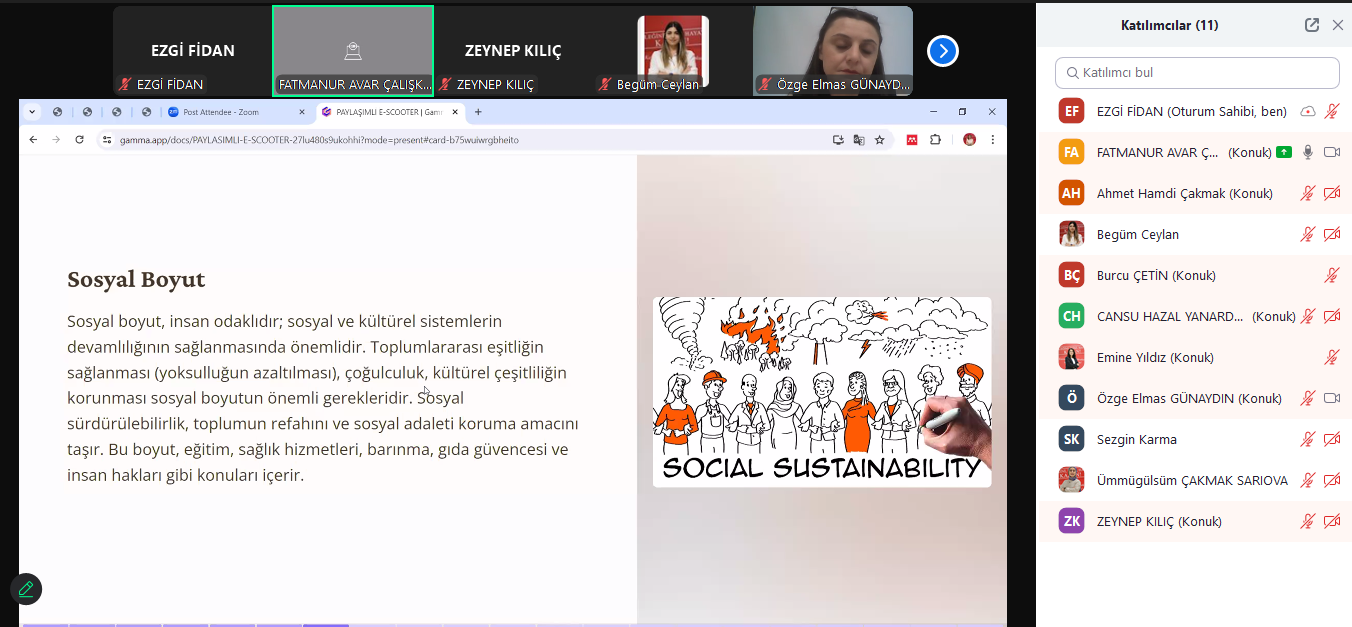Click the Katılımcı bul search field
Viewport: 1352px width, 627px height.
click(1197, 73)
